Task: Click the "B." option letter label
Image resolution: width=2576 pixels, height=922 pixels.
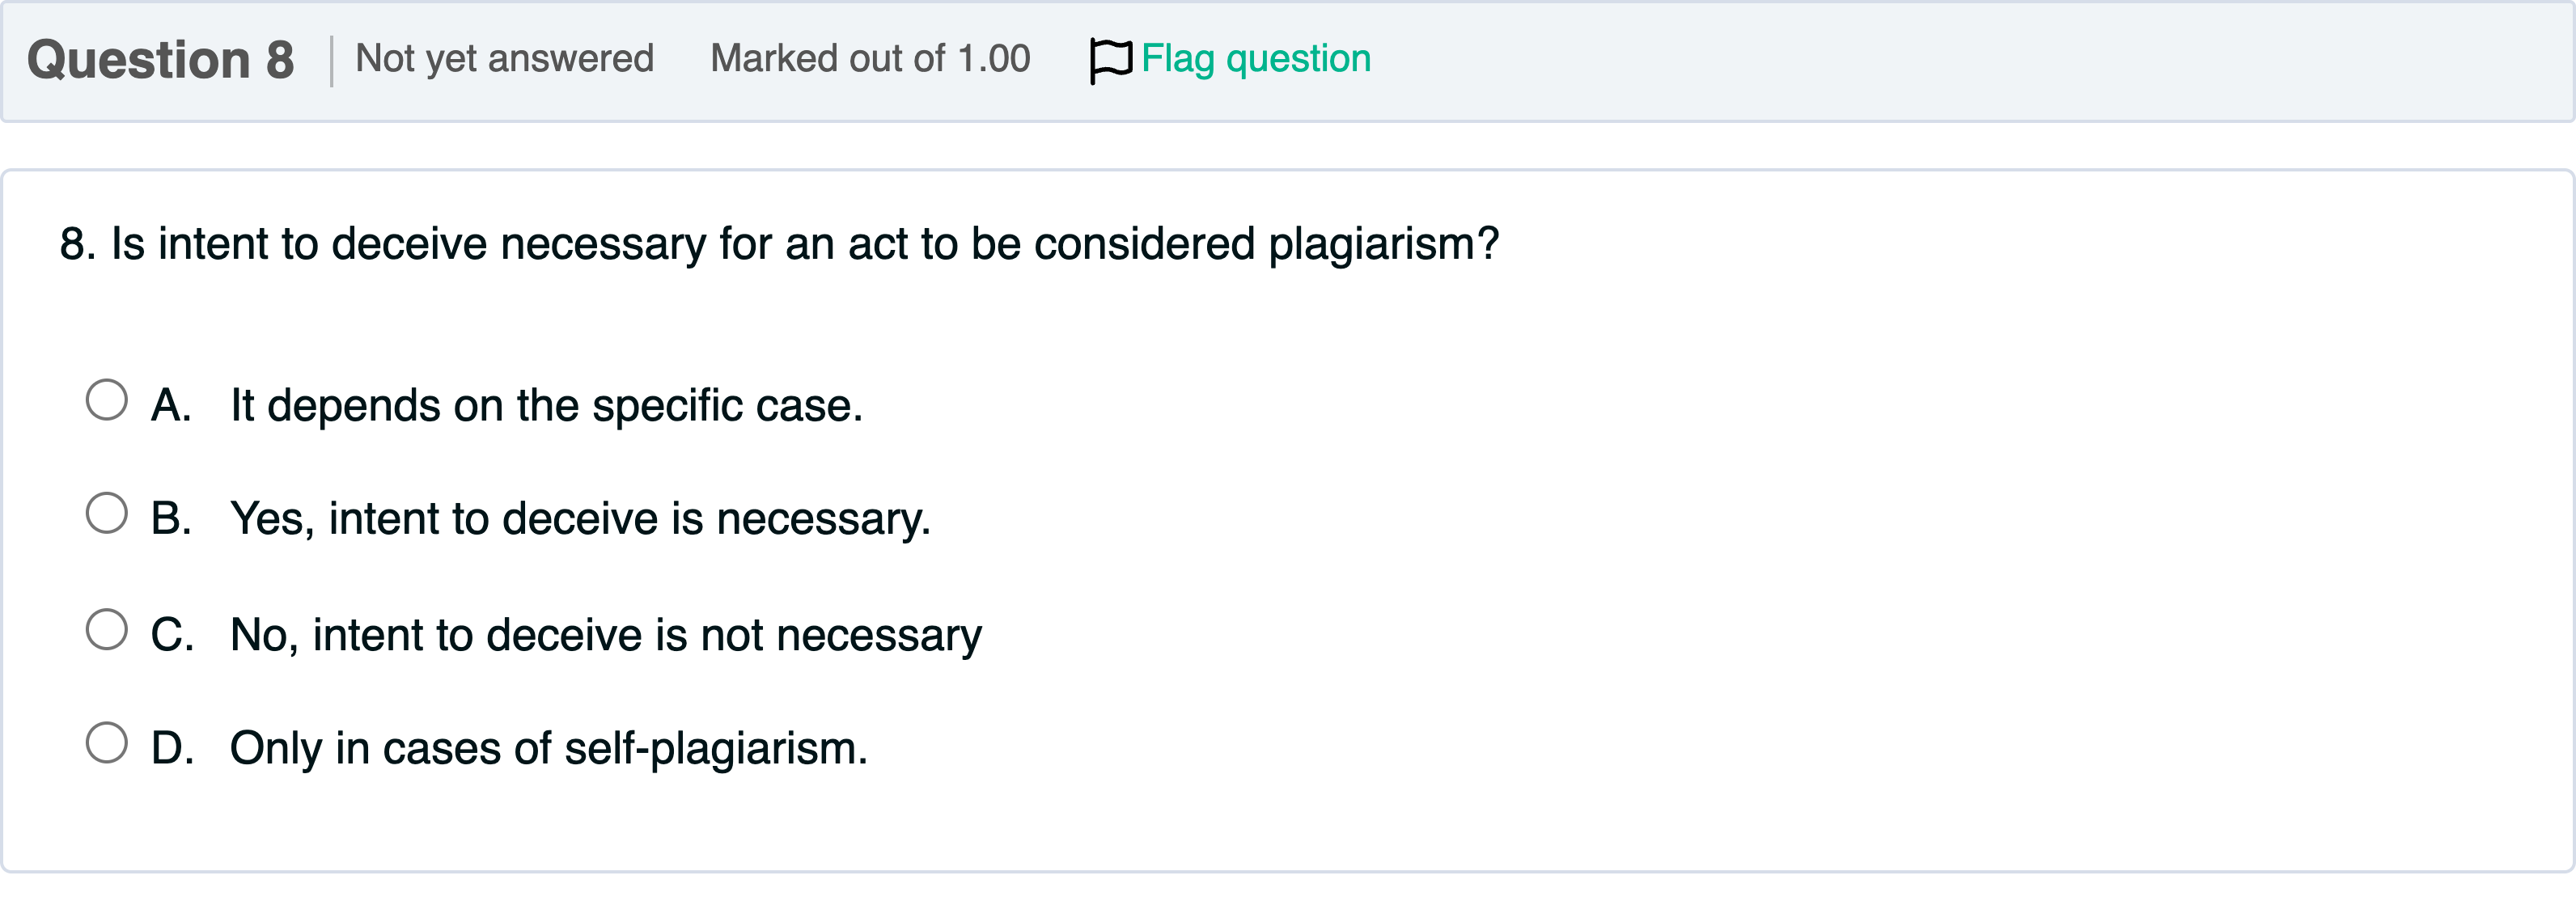Action: point(171,519)
